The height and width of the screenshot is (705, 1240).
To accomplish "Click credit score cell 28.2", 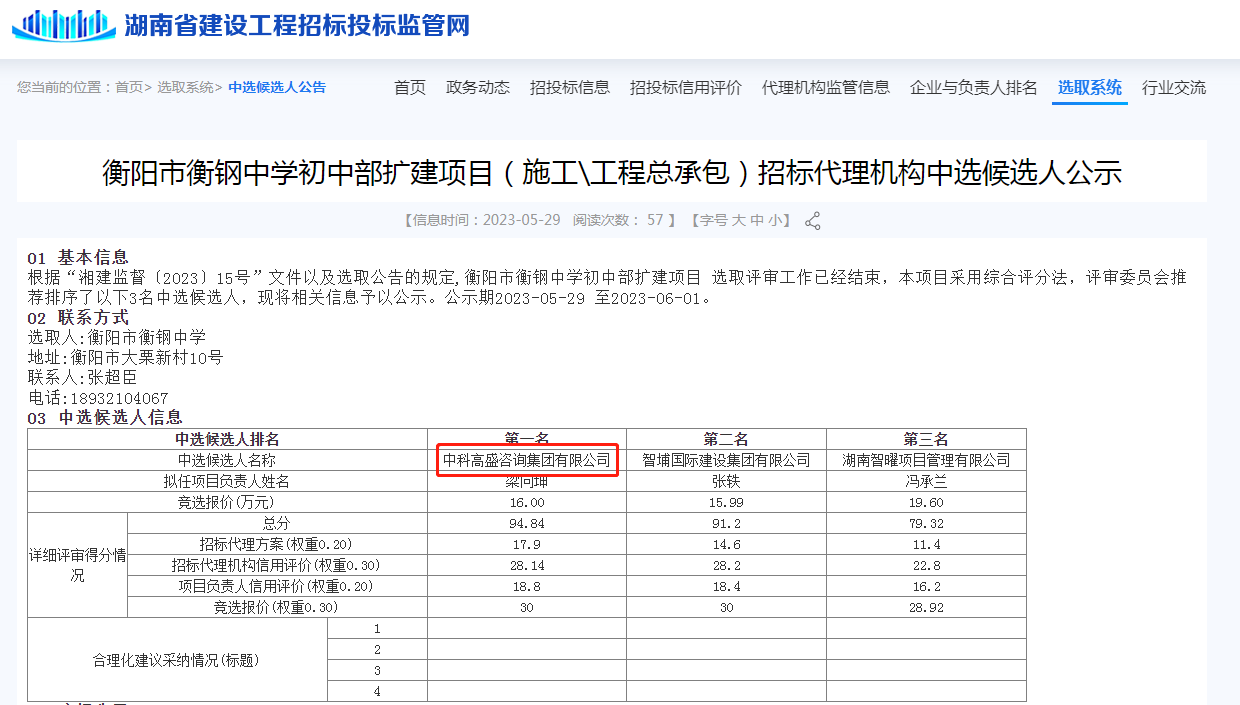I will [x=726, y=565].
